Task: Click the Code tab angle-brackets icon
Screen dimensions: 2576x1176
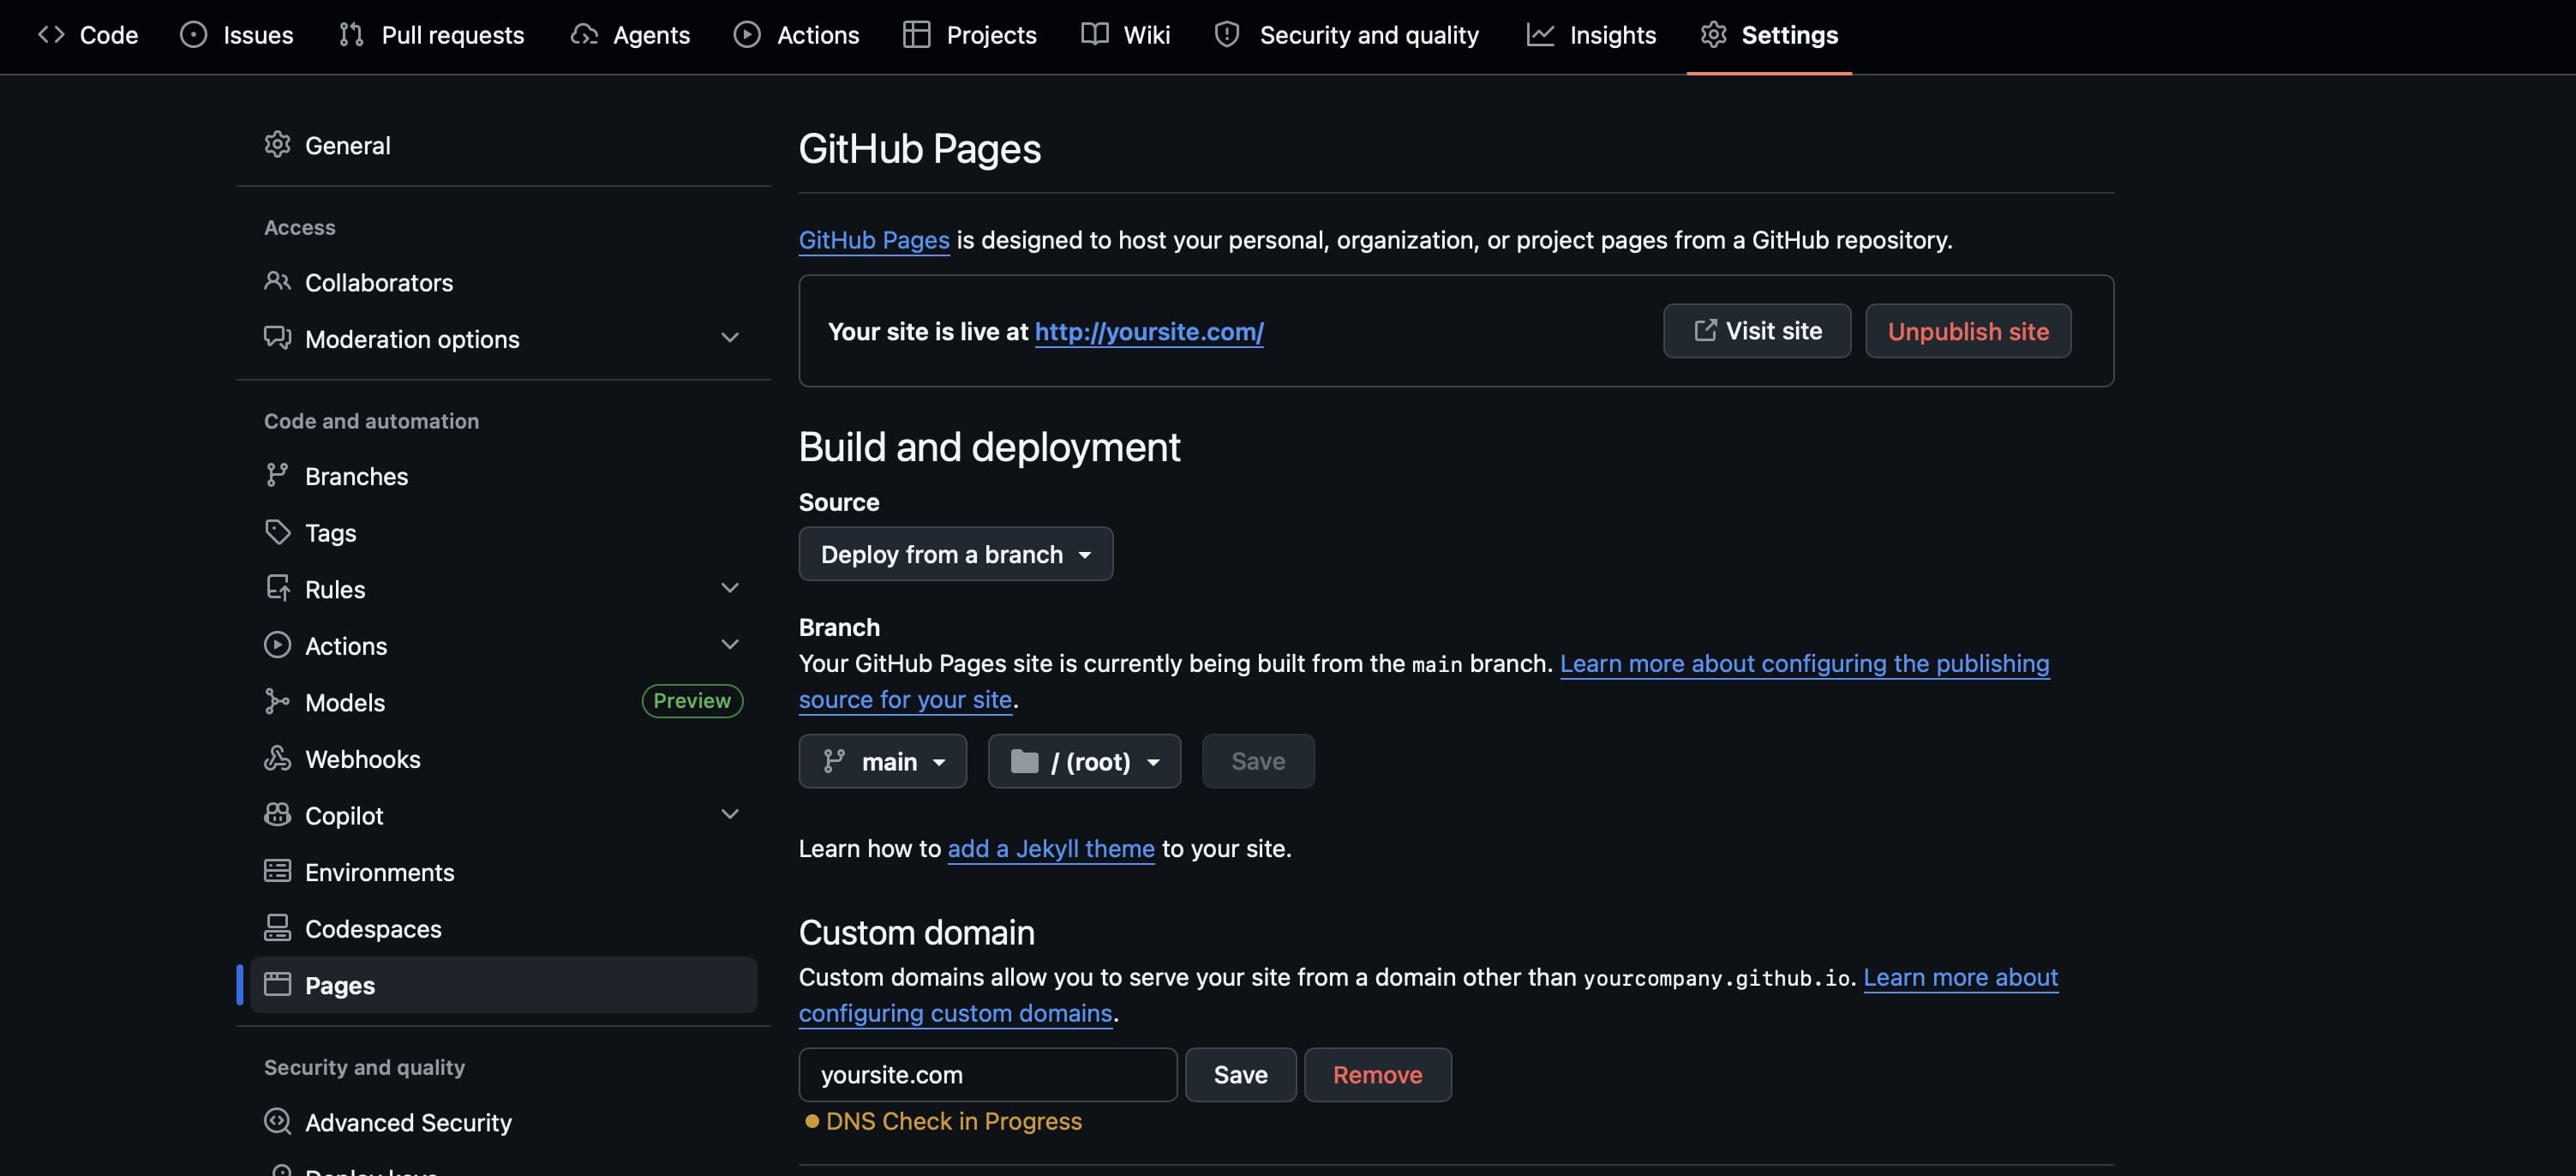Action: pos(51,35)
